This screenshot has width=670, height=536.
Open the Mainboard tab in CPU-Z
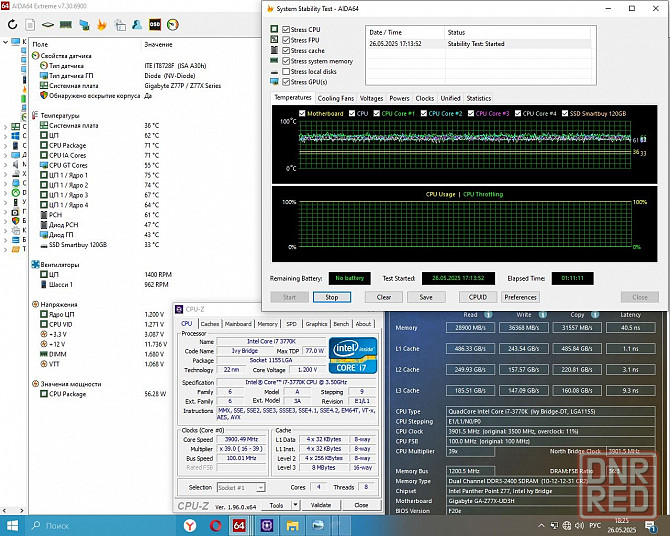(x=238, y=324)
